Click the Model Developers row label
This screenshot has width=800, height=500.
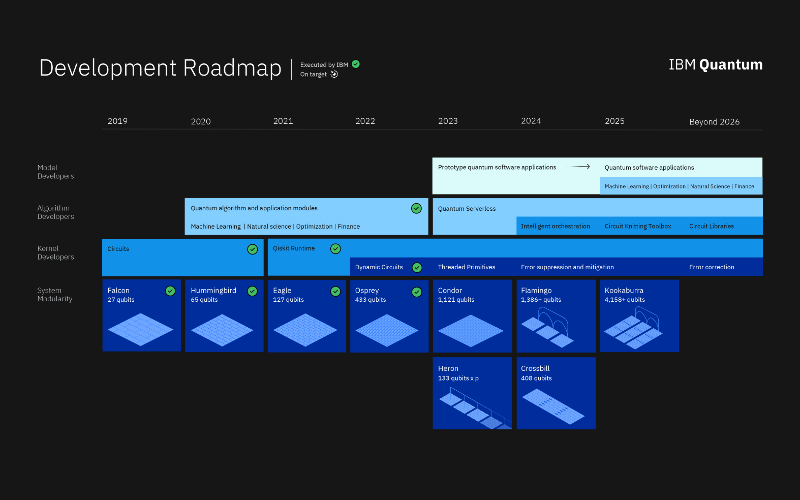[x=56, y=172]
